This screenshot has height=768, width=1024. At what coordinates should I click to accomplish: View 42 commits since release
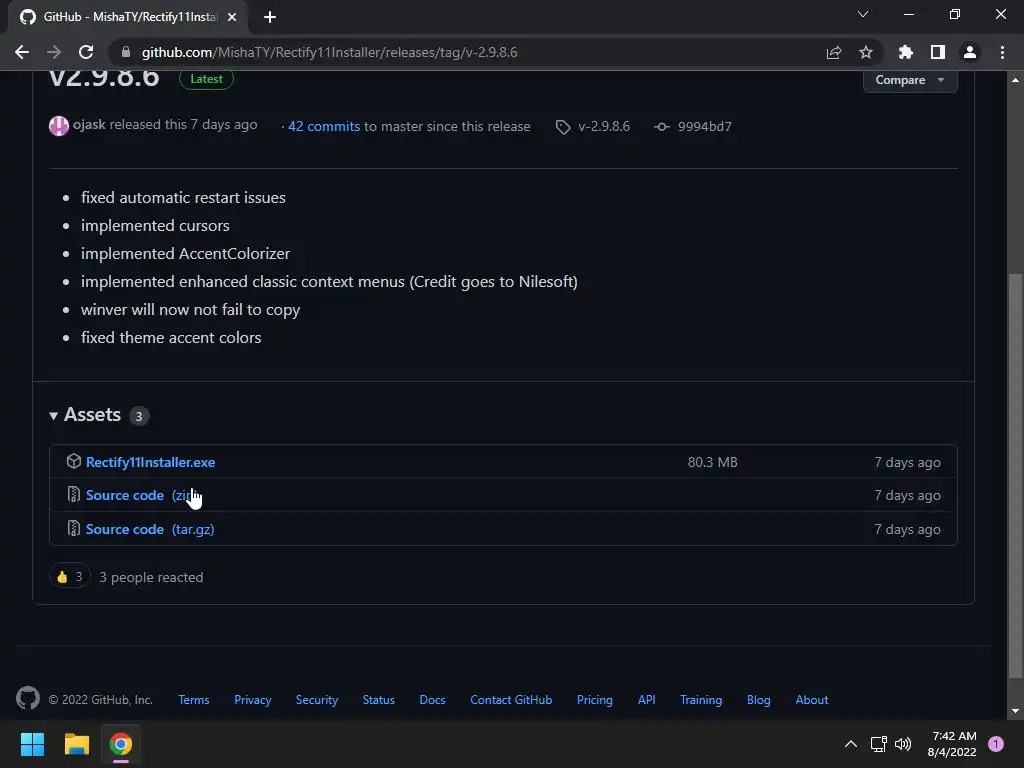pyautogui.click(x=324, y=127)
